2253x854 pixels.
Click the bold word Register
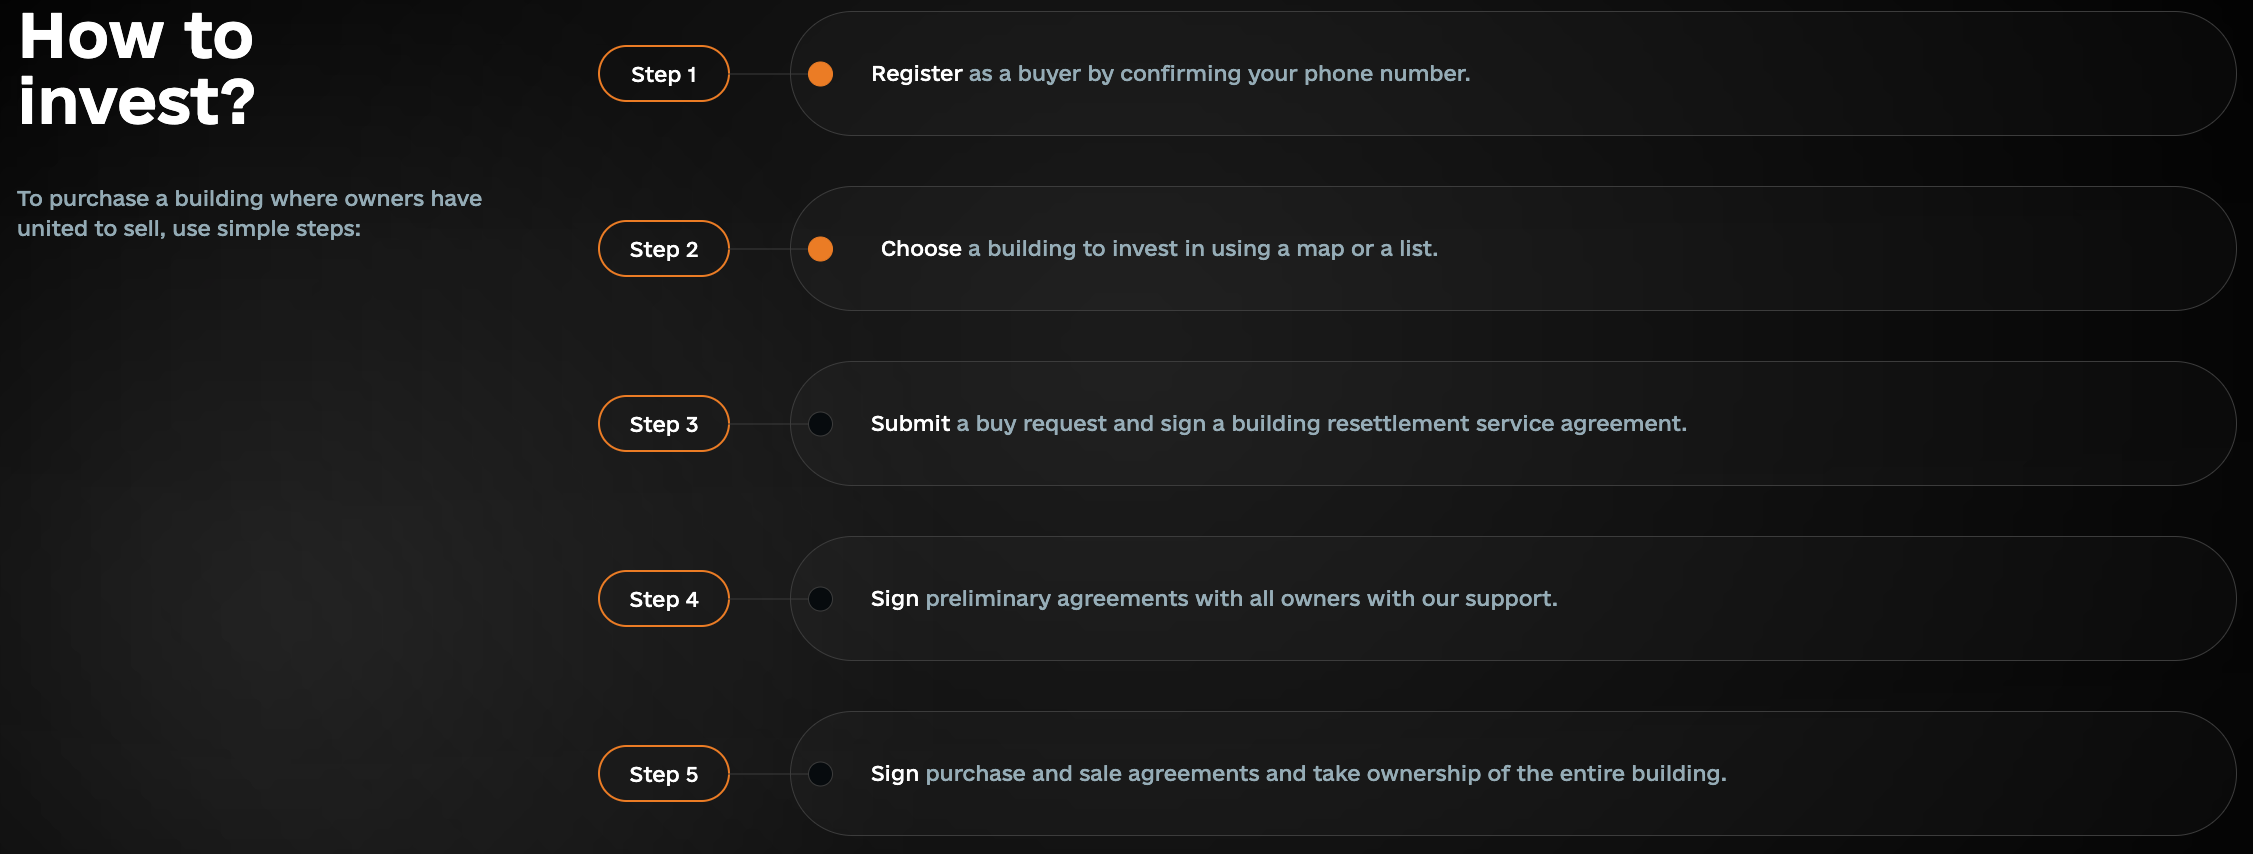[916, 74]
